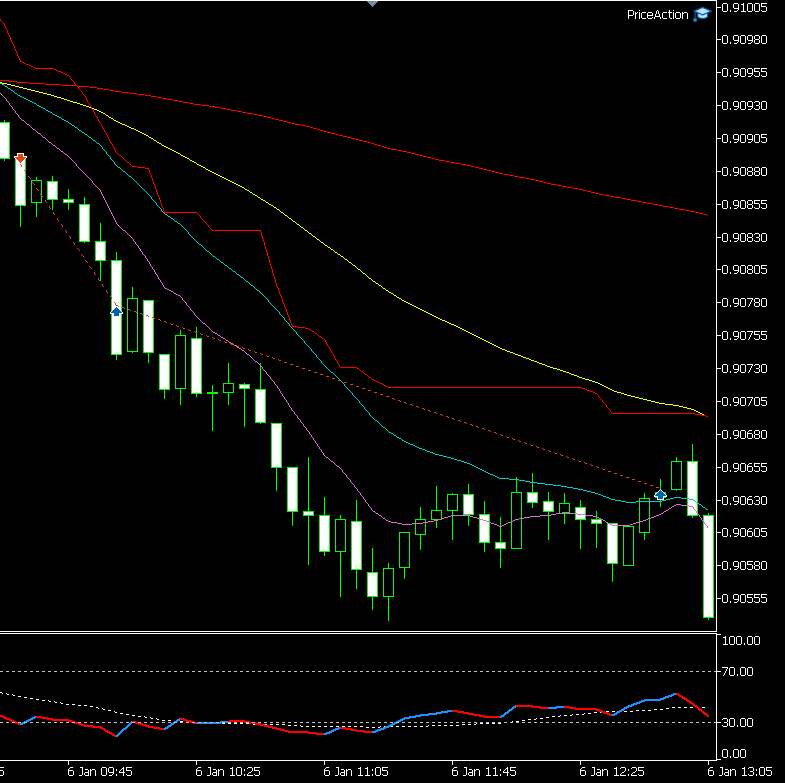
Task: Select the red-blue oscillator line peak
Action: point(677,694)
